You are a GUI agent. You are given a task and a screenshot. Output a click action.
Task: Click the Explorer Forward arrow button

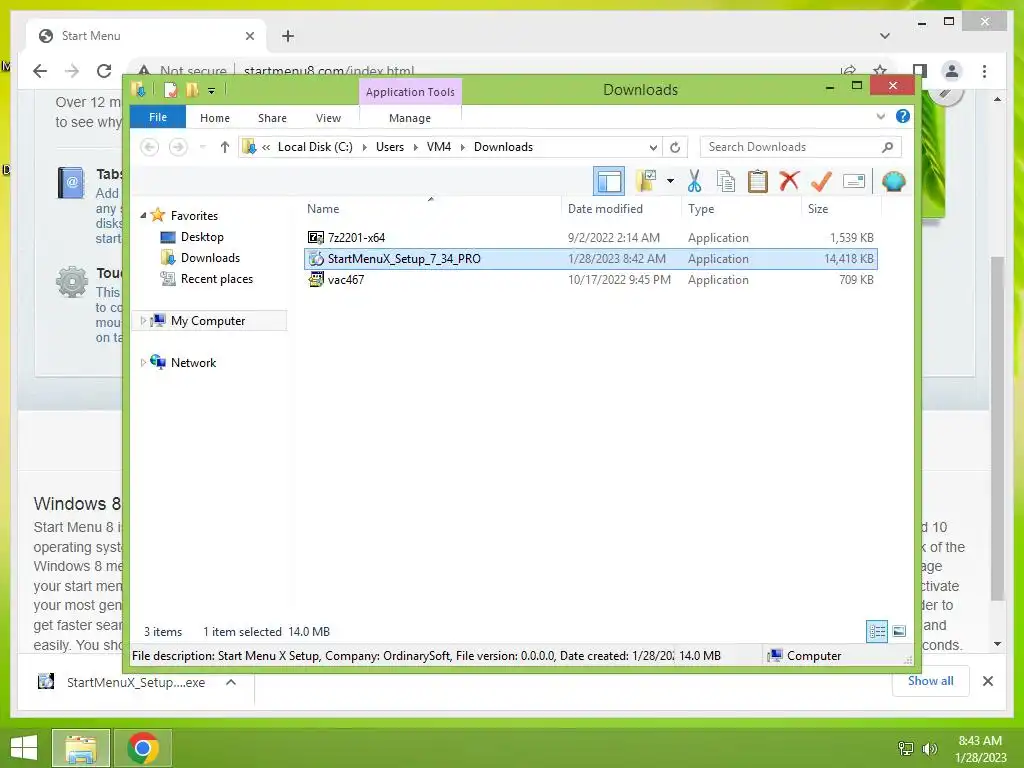coord(178,147)
